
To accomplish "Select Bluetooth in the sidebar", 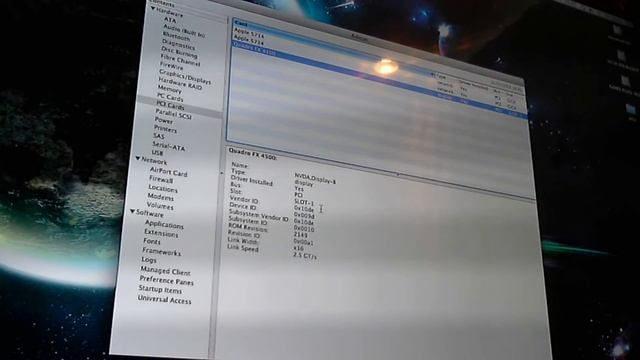I will (176, 36).
